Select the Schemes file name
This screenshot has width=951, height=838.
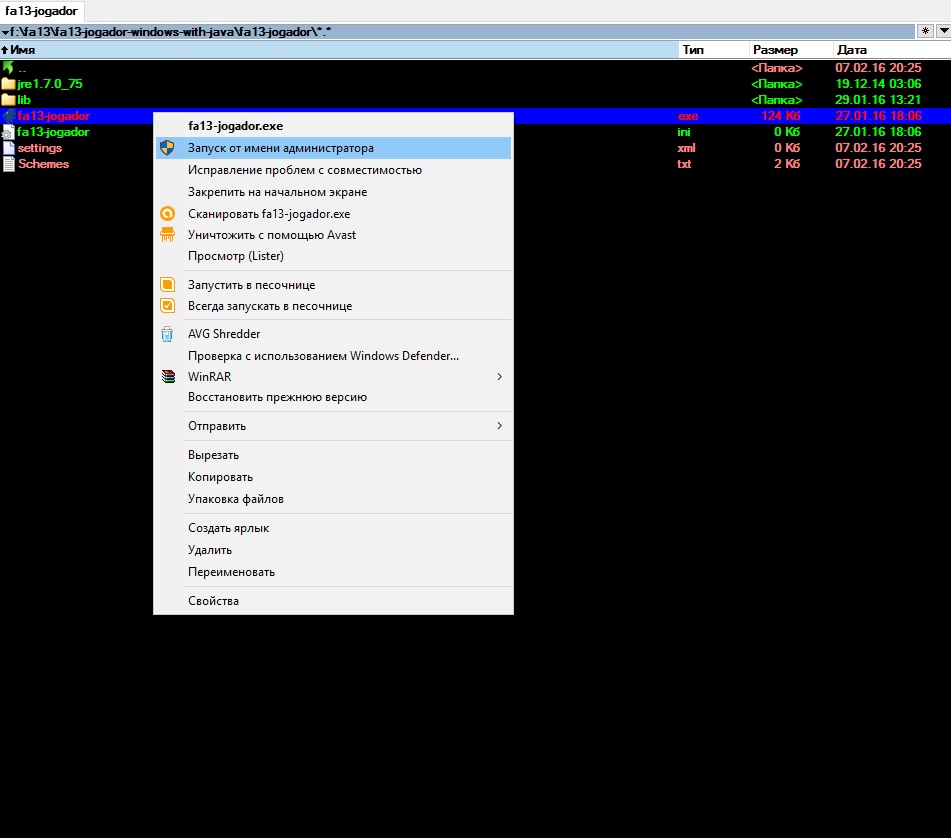click(44, 164)
